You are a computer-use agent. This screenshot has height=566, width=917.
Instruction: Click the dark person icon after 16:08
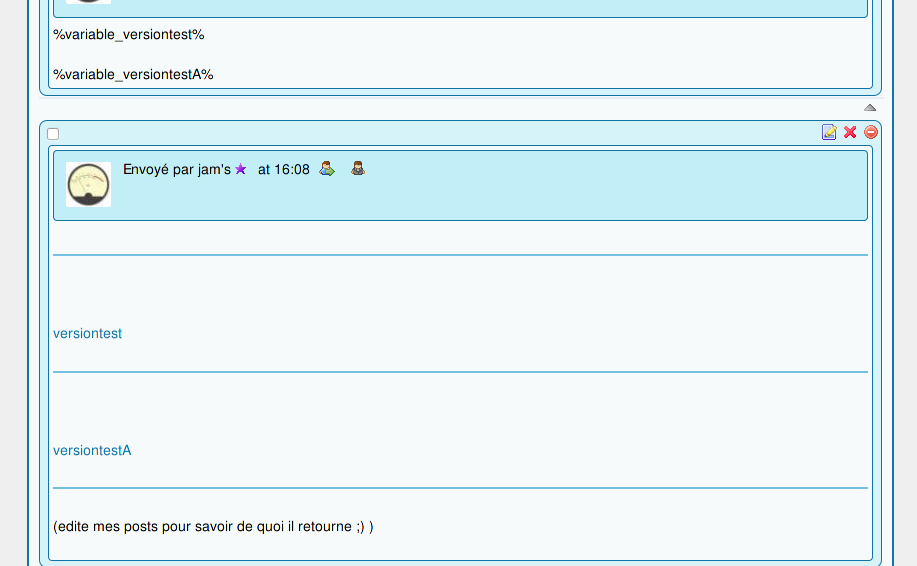click(358, 168)
